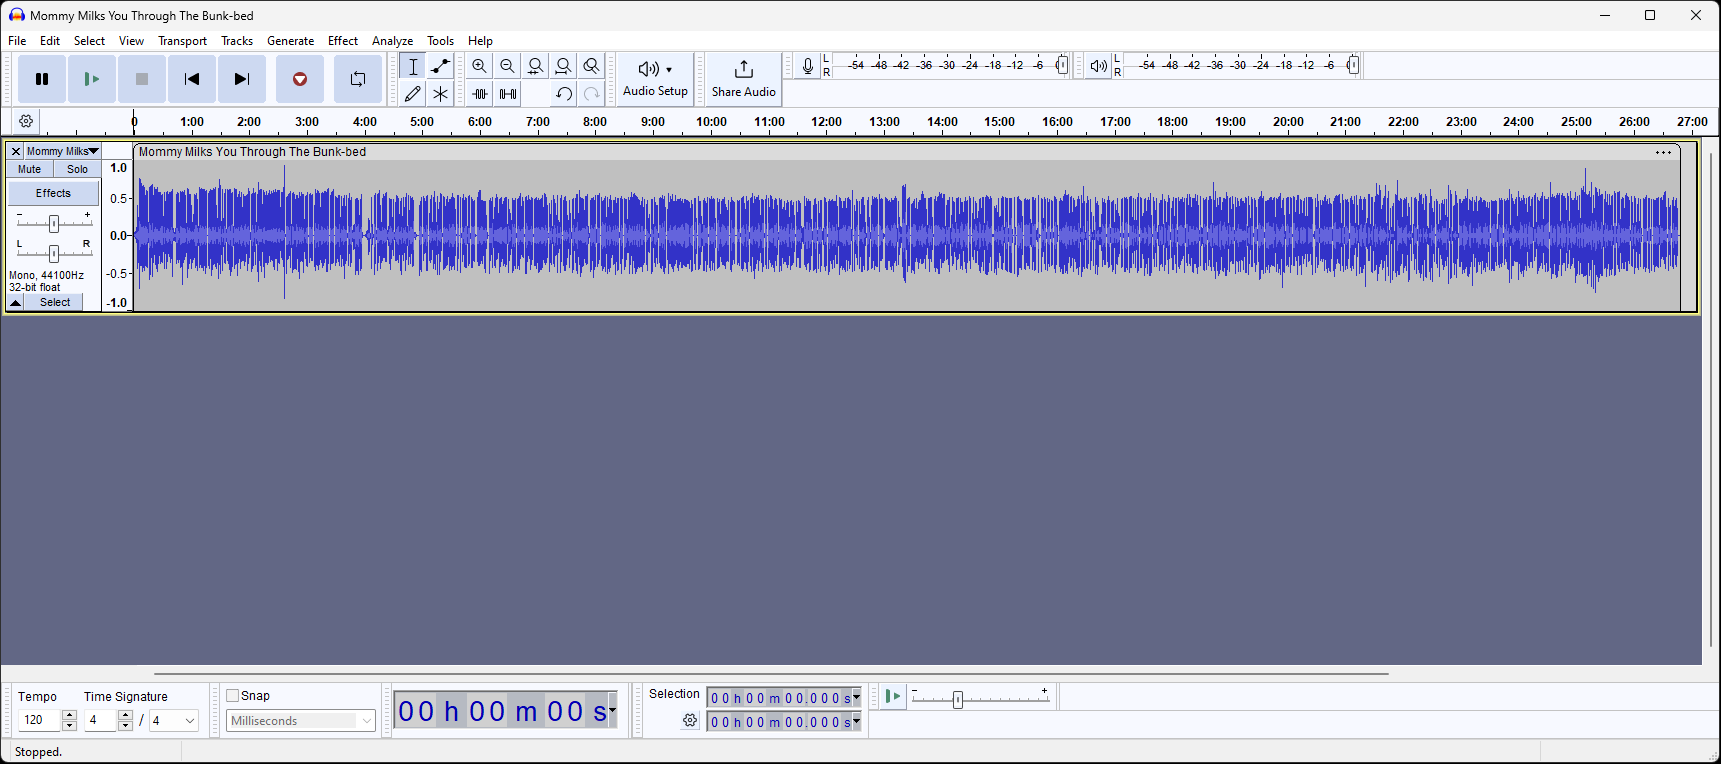Toggle the Loop playback button
Screen dimensions: 1721x764
358,79
